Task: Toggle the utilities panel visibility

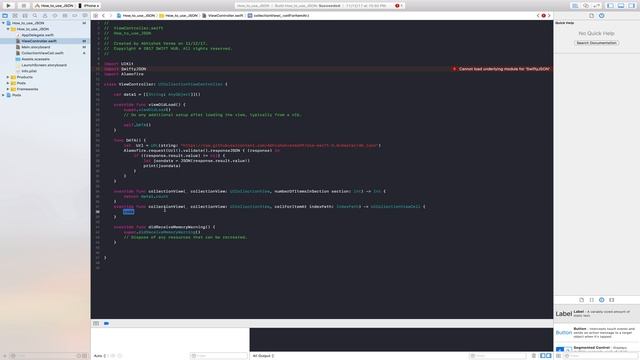Action: click(632, 6)
